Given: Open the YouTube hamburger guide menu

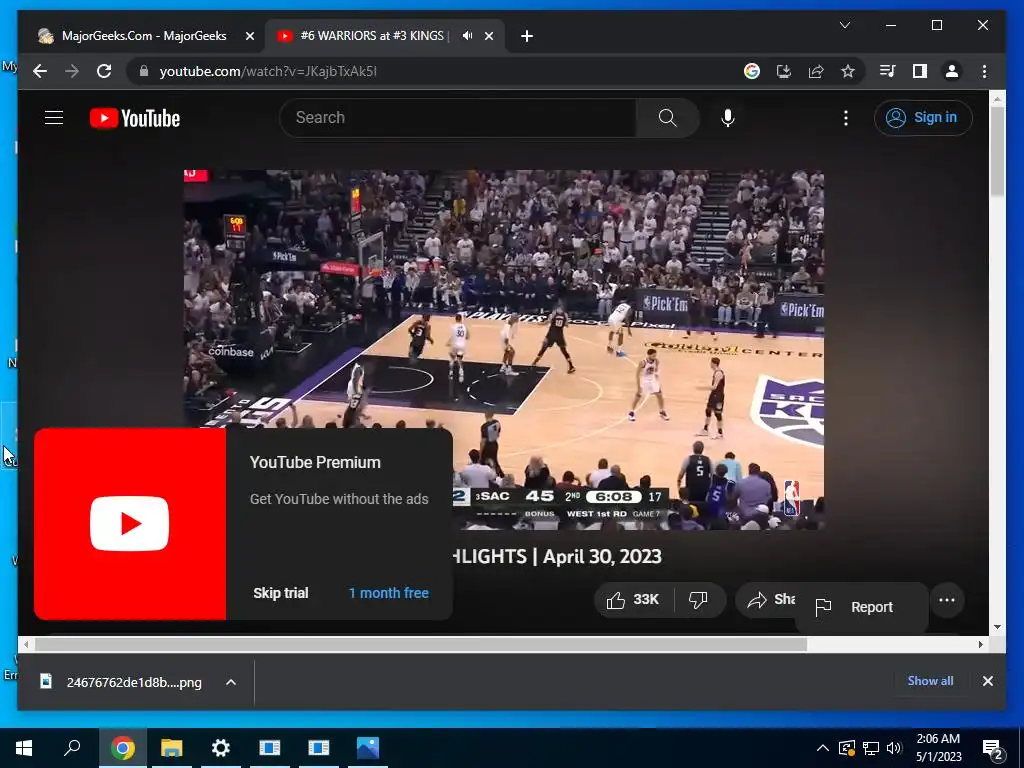Looking at the screenshot, I should click(54, 118).
